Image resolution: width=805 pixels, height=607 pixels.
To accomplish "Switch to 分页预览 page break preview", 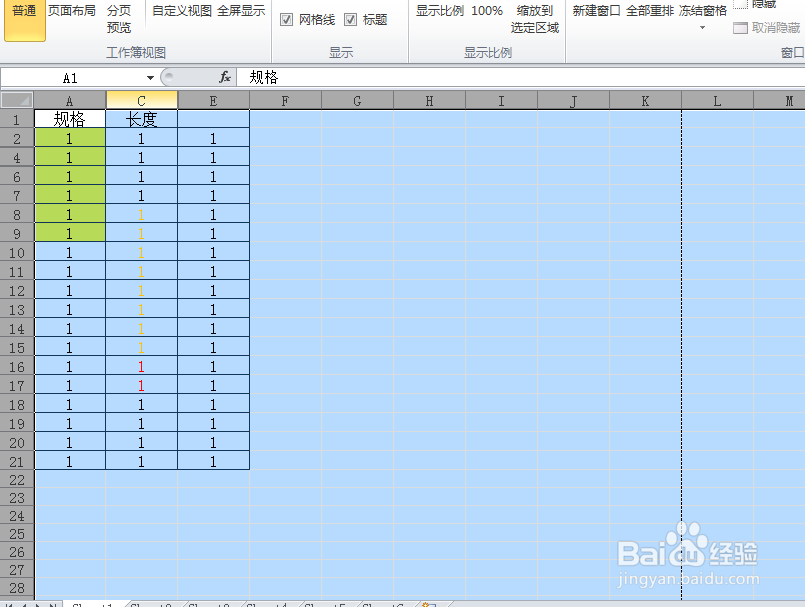I will coord(119,19).
